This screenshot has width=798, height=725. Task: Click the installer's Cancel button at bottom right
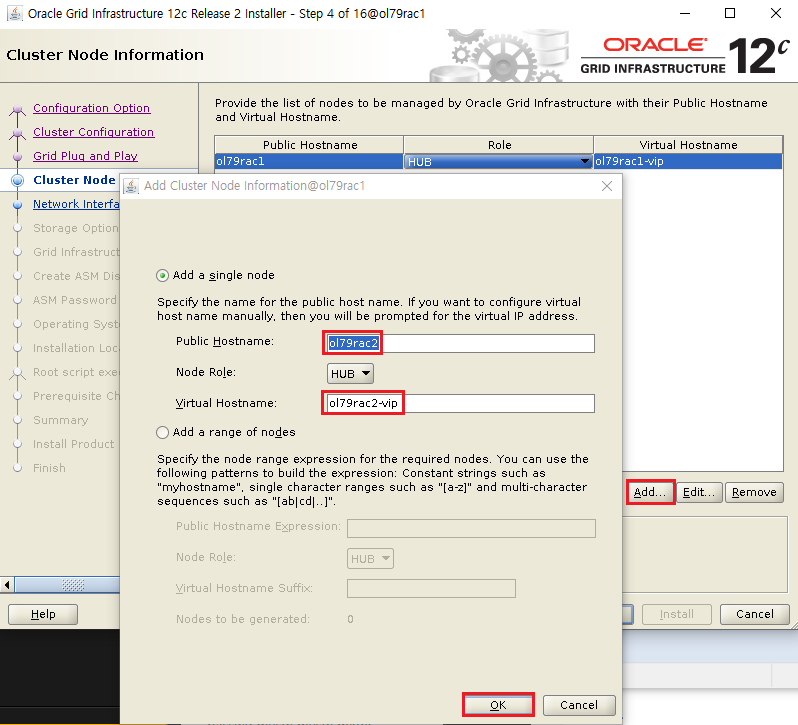(x=755, y=614)
